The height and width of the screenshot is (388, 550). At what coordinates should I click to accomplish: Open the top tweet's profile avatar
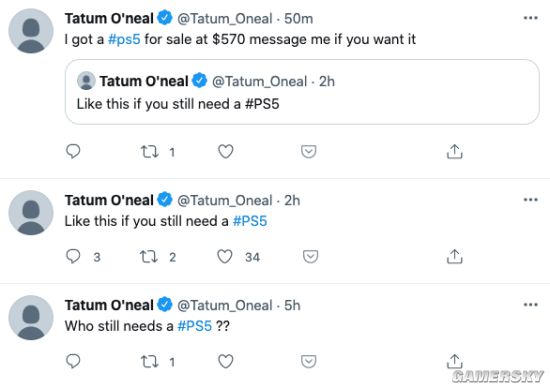pyautogui.click(x=31, y=31)
